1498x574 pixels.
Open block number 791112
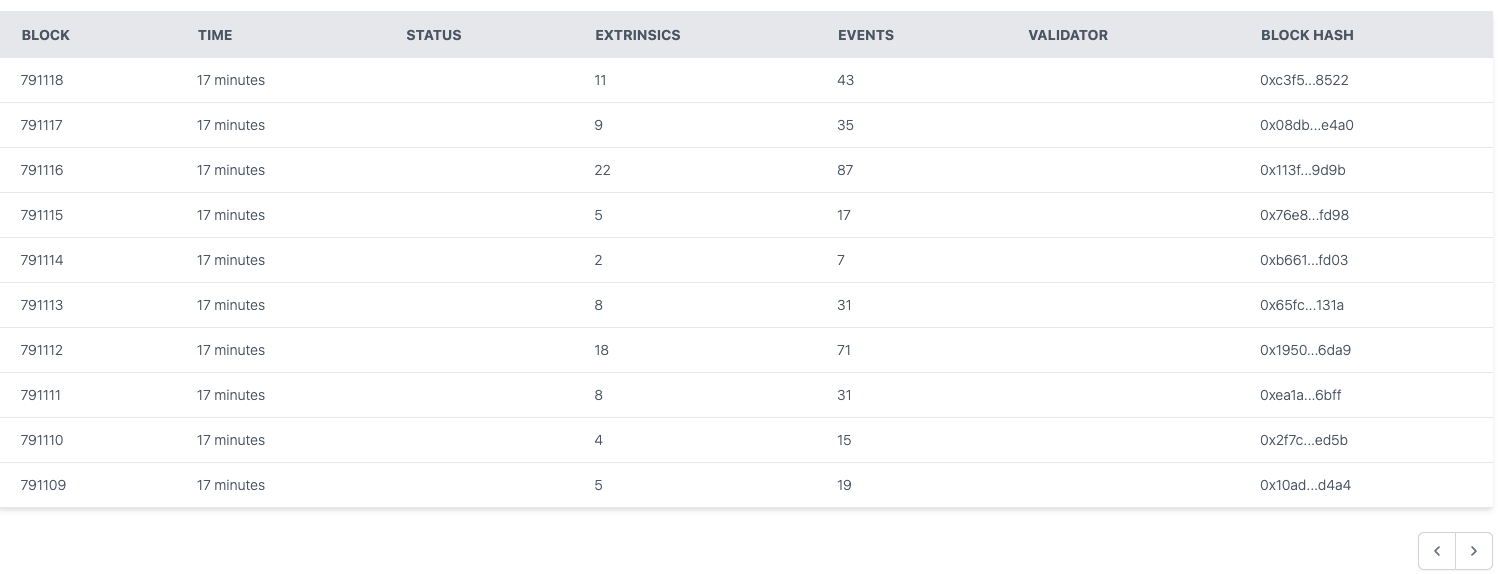tap(42, 350)
